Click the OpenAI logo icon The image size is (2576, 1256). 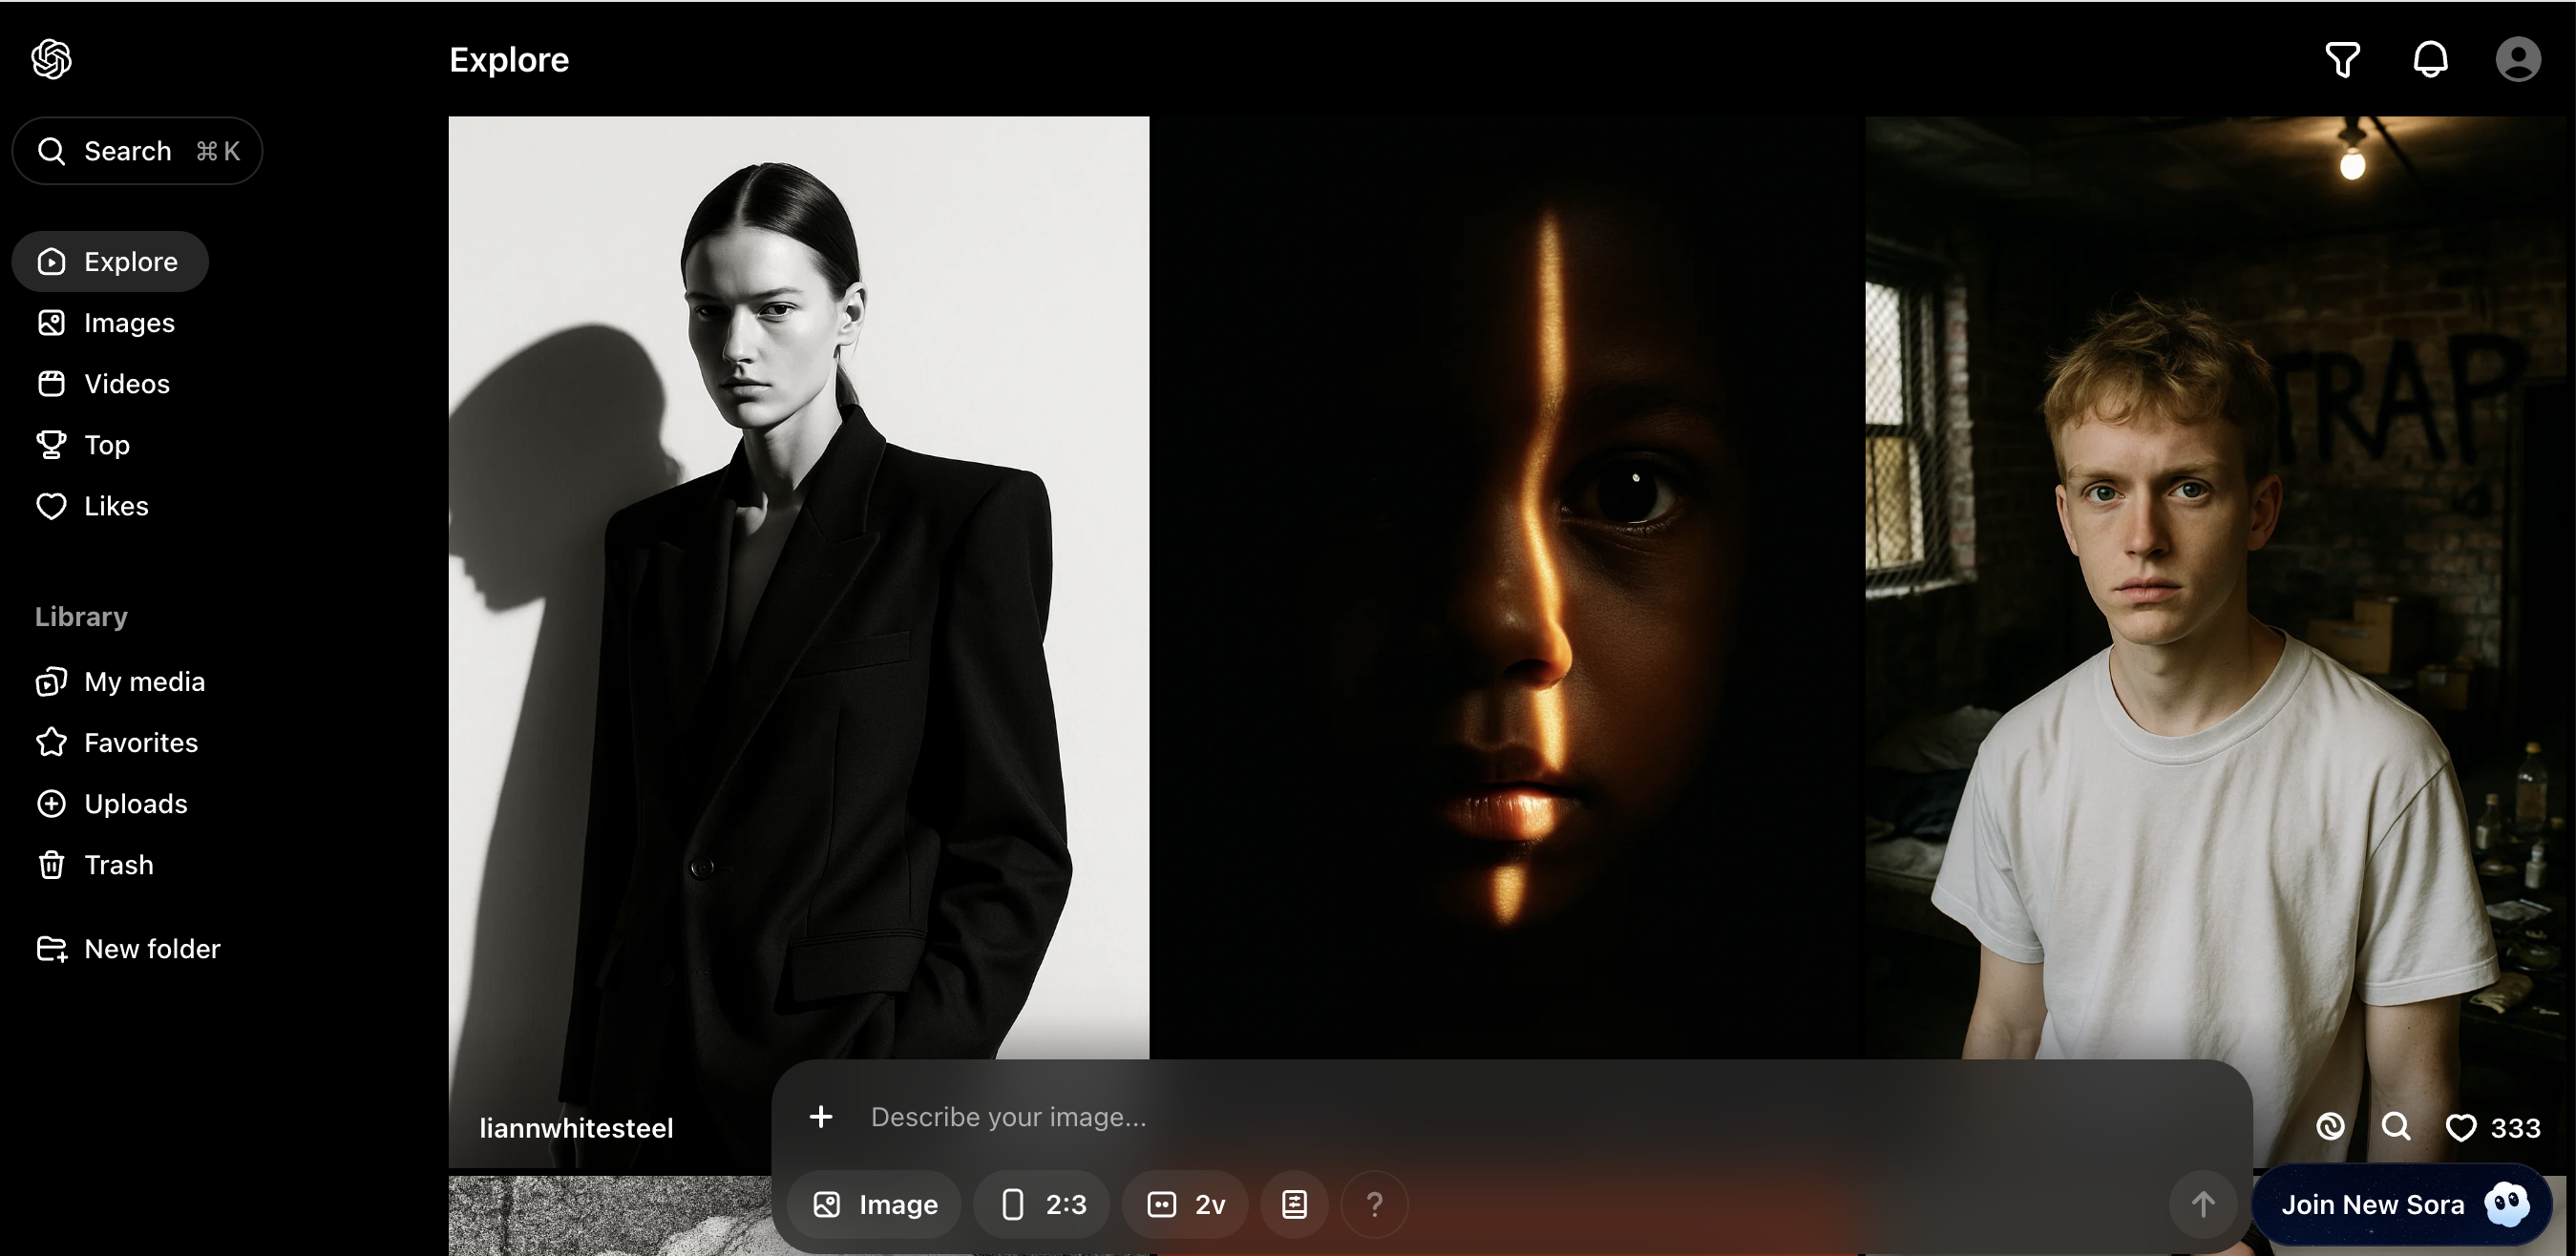(x=51, y=59)
